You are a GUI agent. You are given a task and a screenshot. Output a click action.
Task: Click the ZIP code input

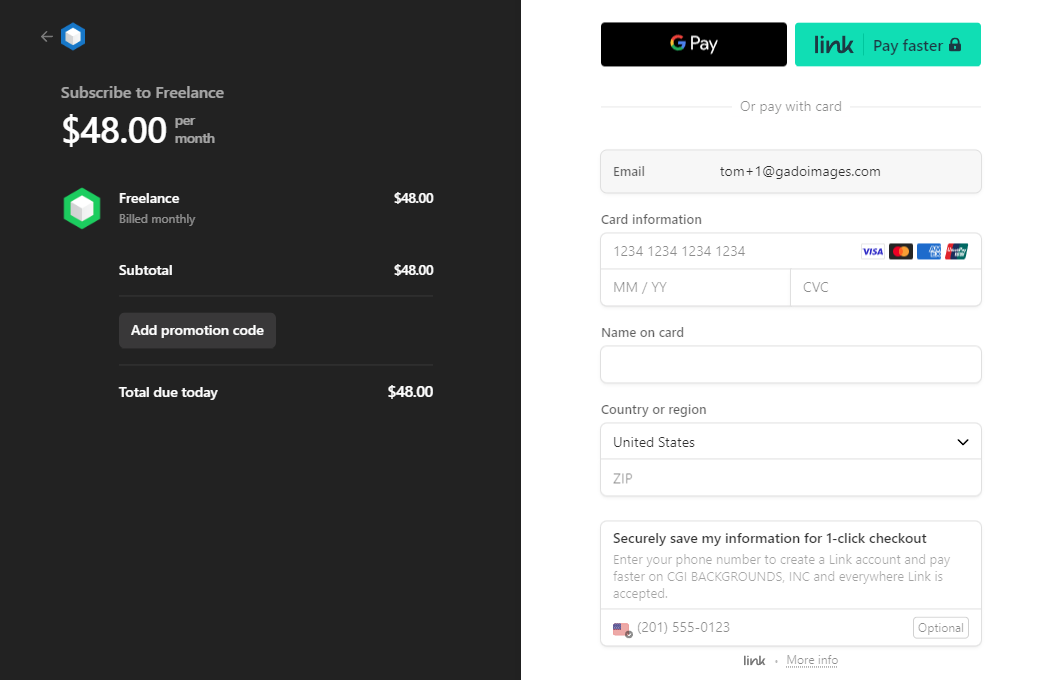790,478
